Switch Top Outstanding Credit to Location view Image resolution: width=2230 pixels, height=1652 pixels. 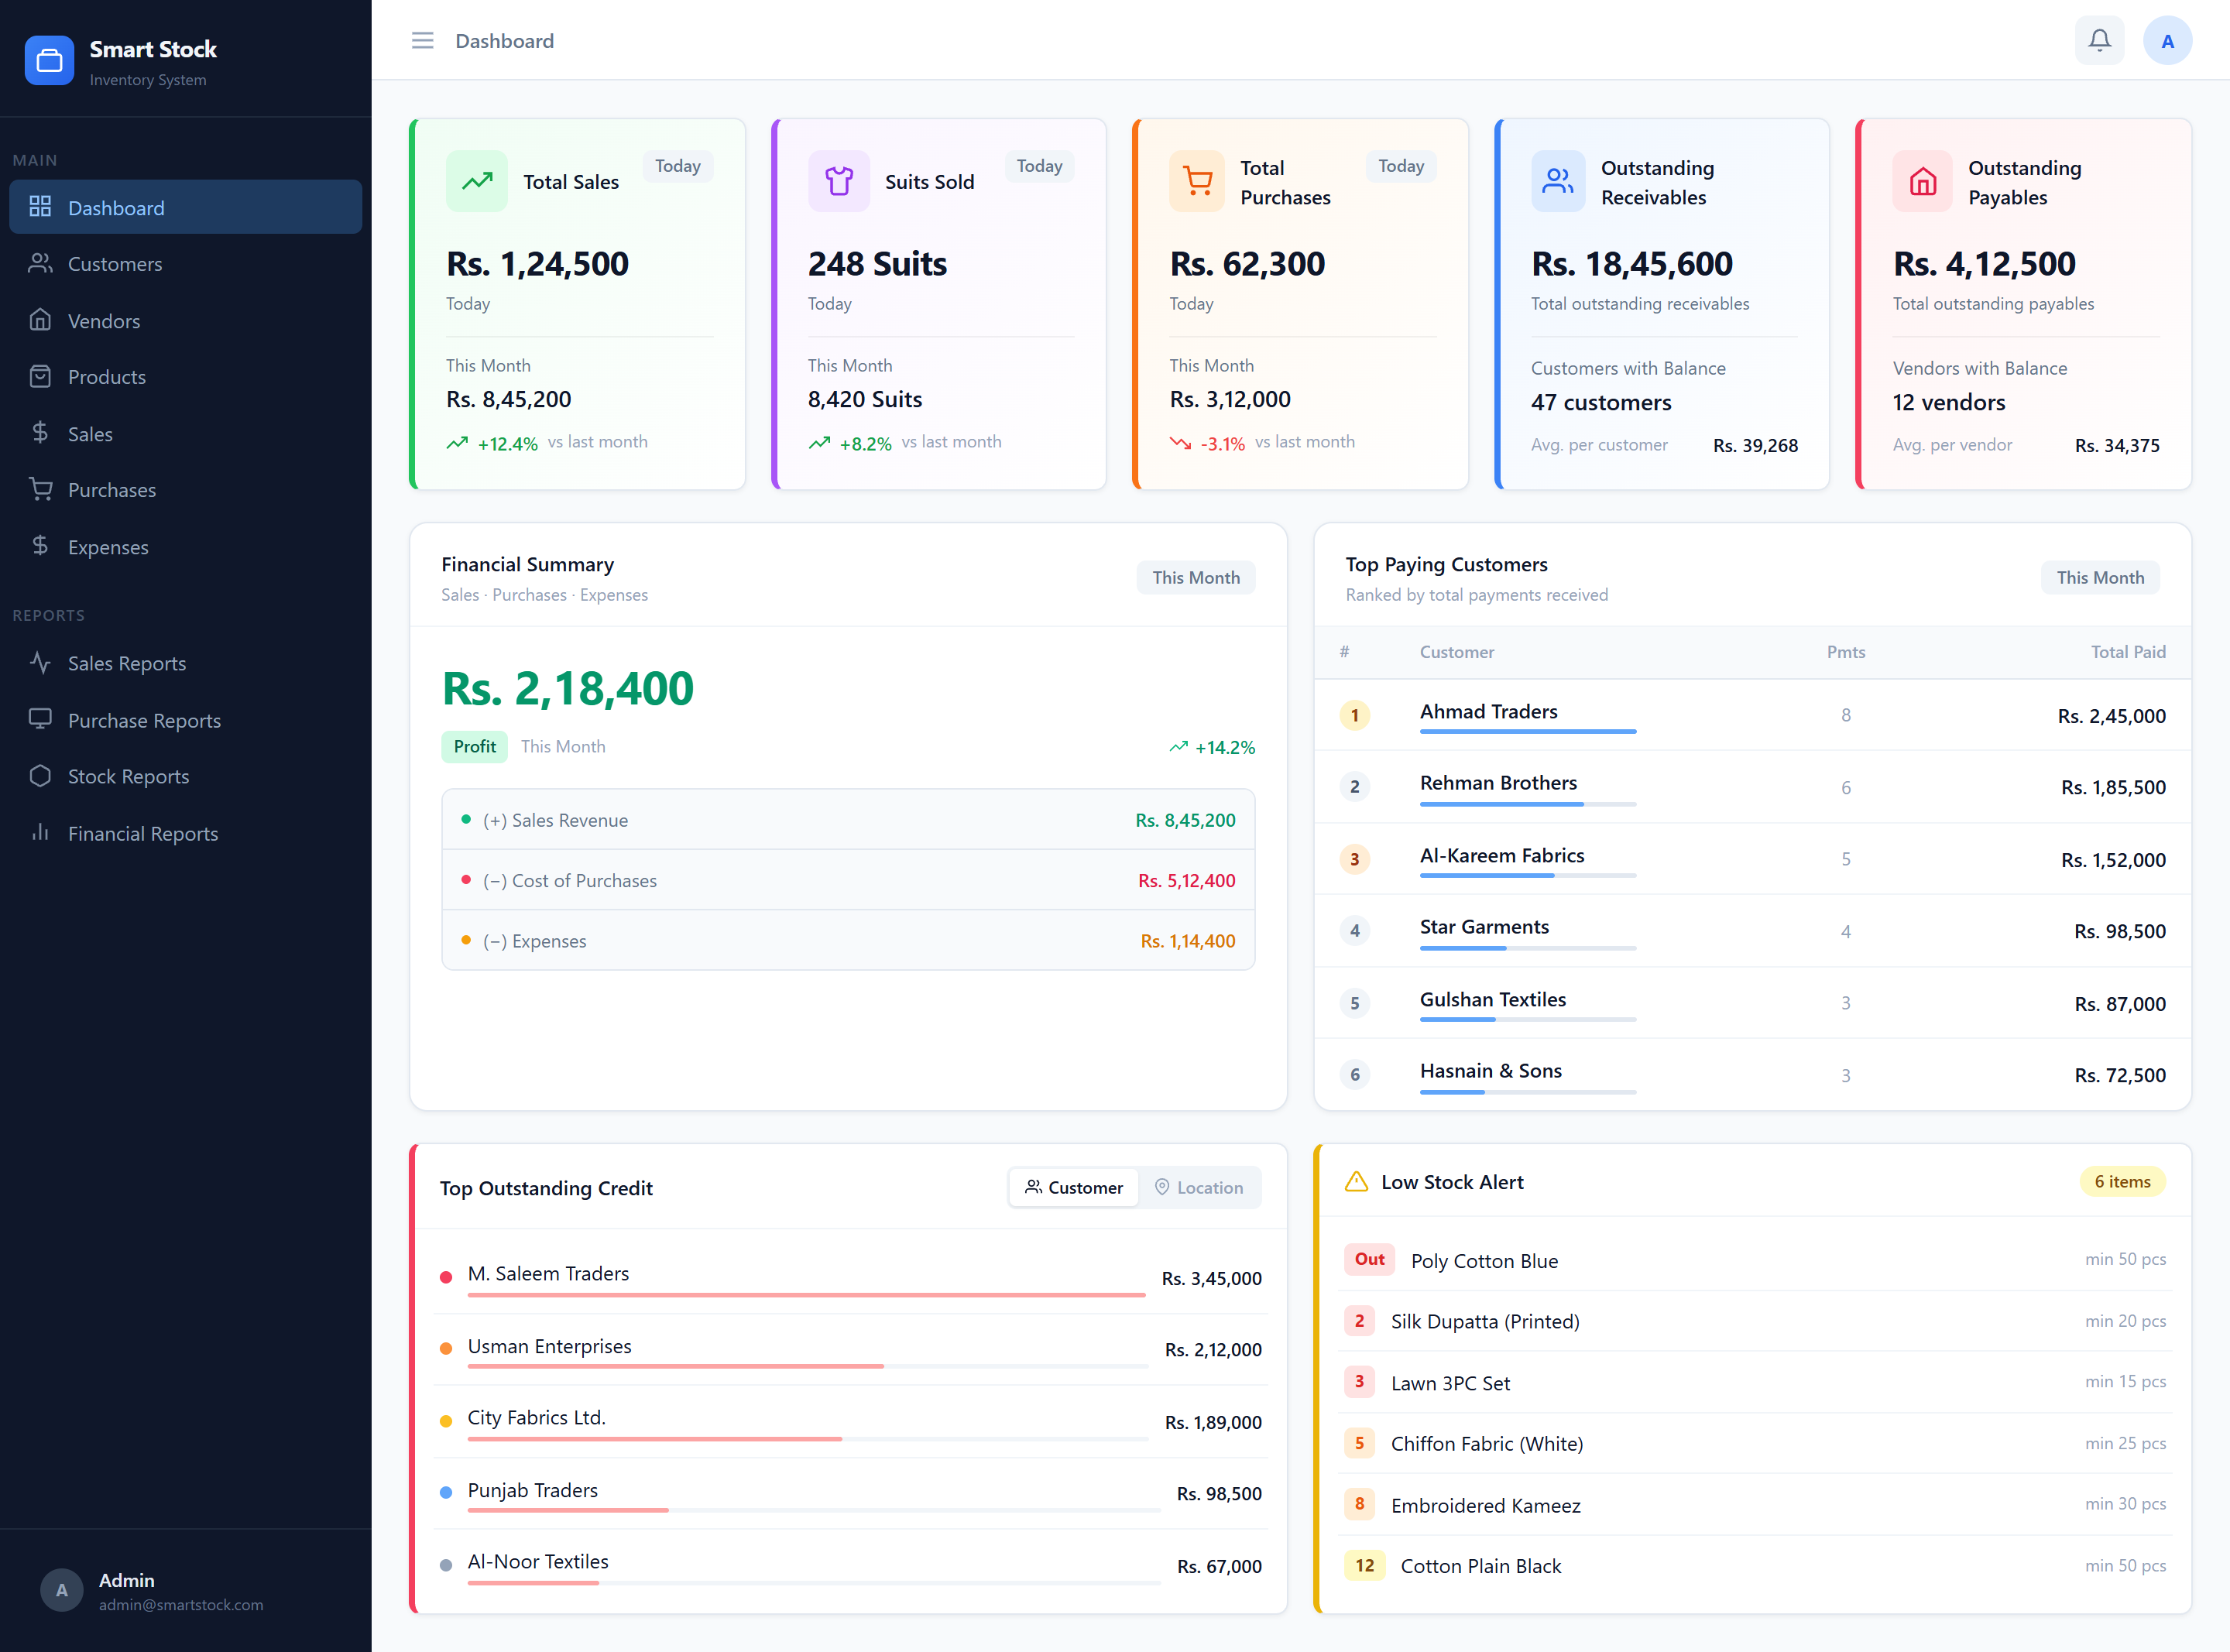1199,1187
